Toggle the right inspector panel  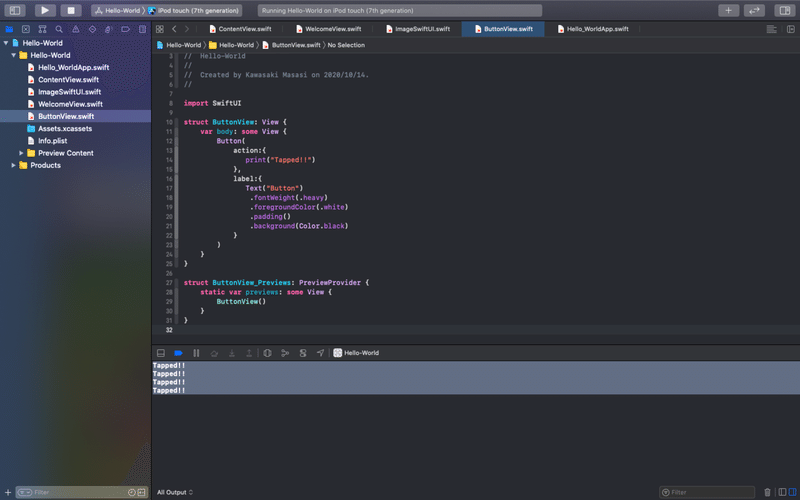pos(785,10)
